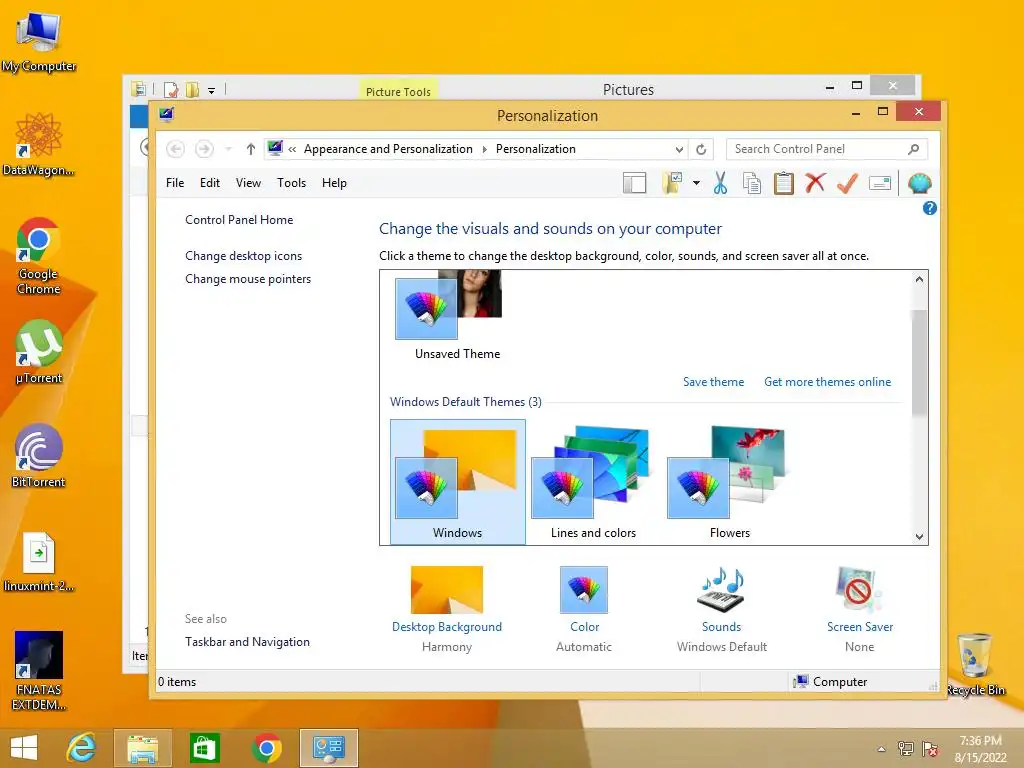Expand breadcrumb arrow before Personalization
Screen dimensions: 1024x768
(485, 149)
